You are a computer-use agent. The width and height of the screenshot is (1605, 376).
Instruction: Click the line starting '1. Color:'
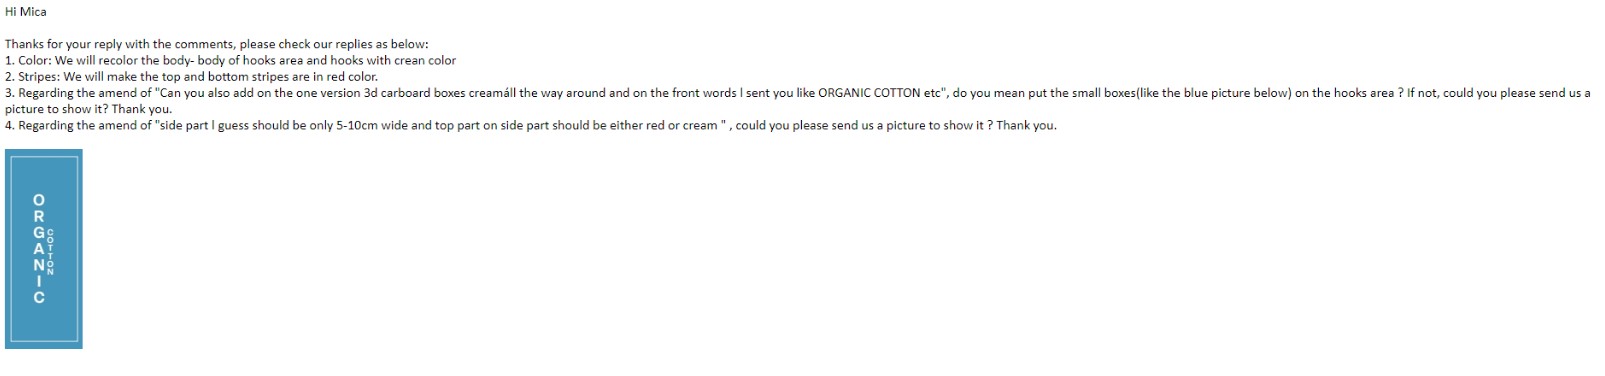click(231, 60)
